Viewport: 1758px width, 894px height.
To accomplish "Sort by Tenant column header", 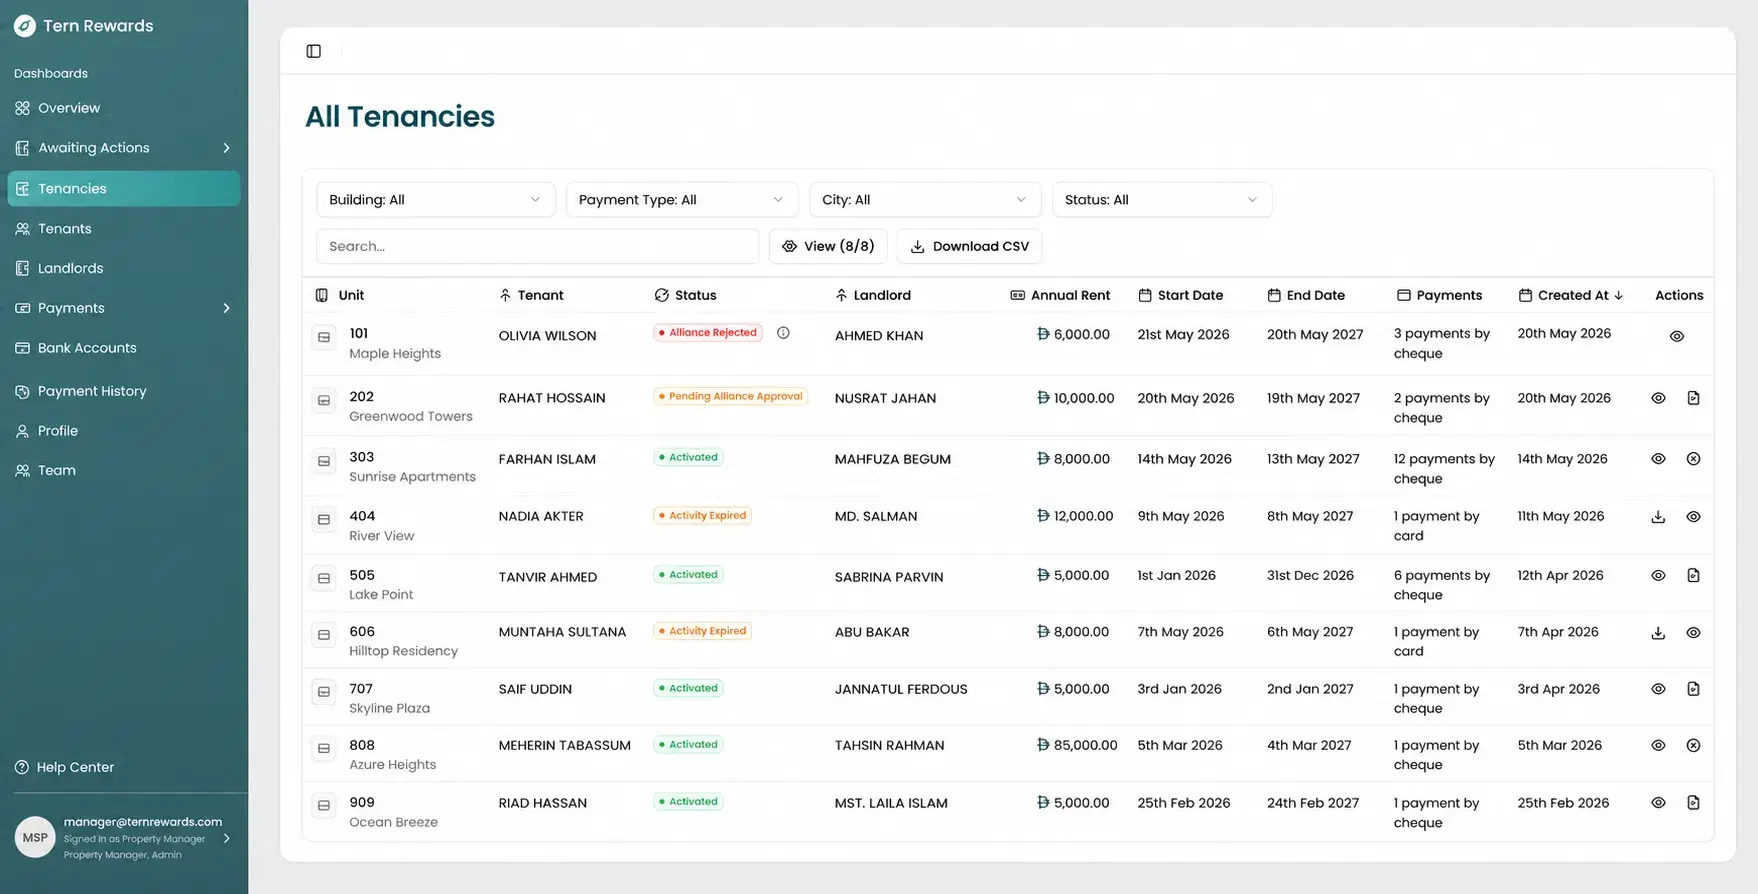I will tap(531, 295).
